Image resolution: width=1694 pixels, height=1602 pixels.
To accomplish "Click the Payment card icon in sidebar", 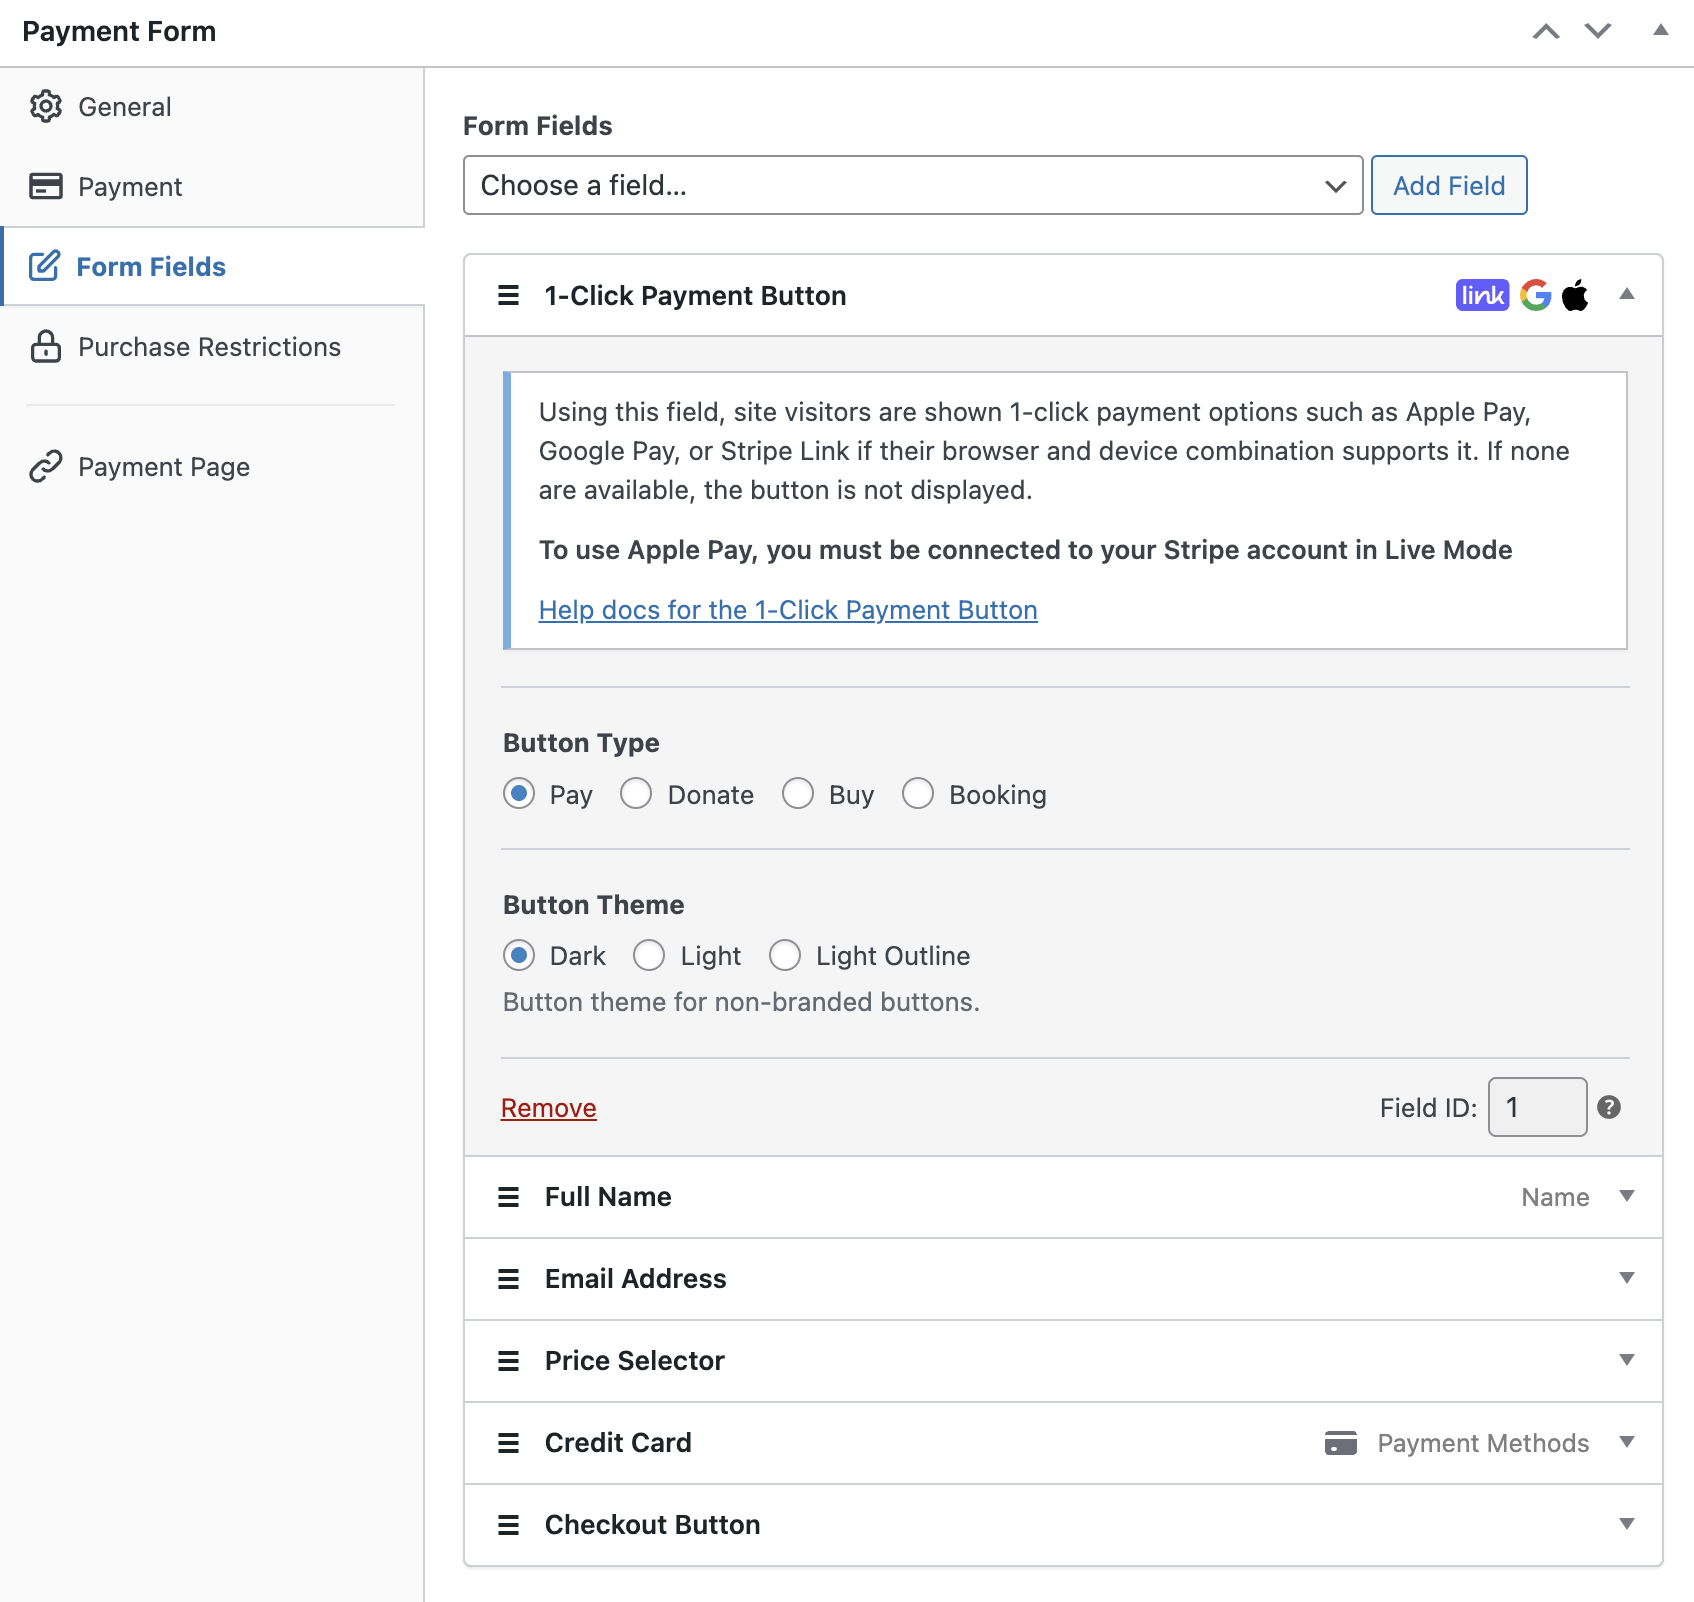I will point(46,186).
